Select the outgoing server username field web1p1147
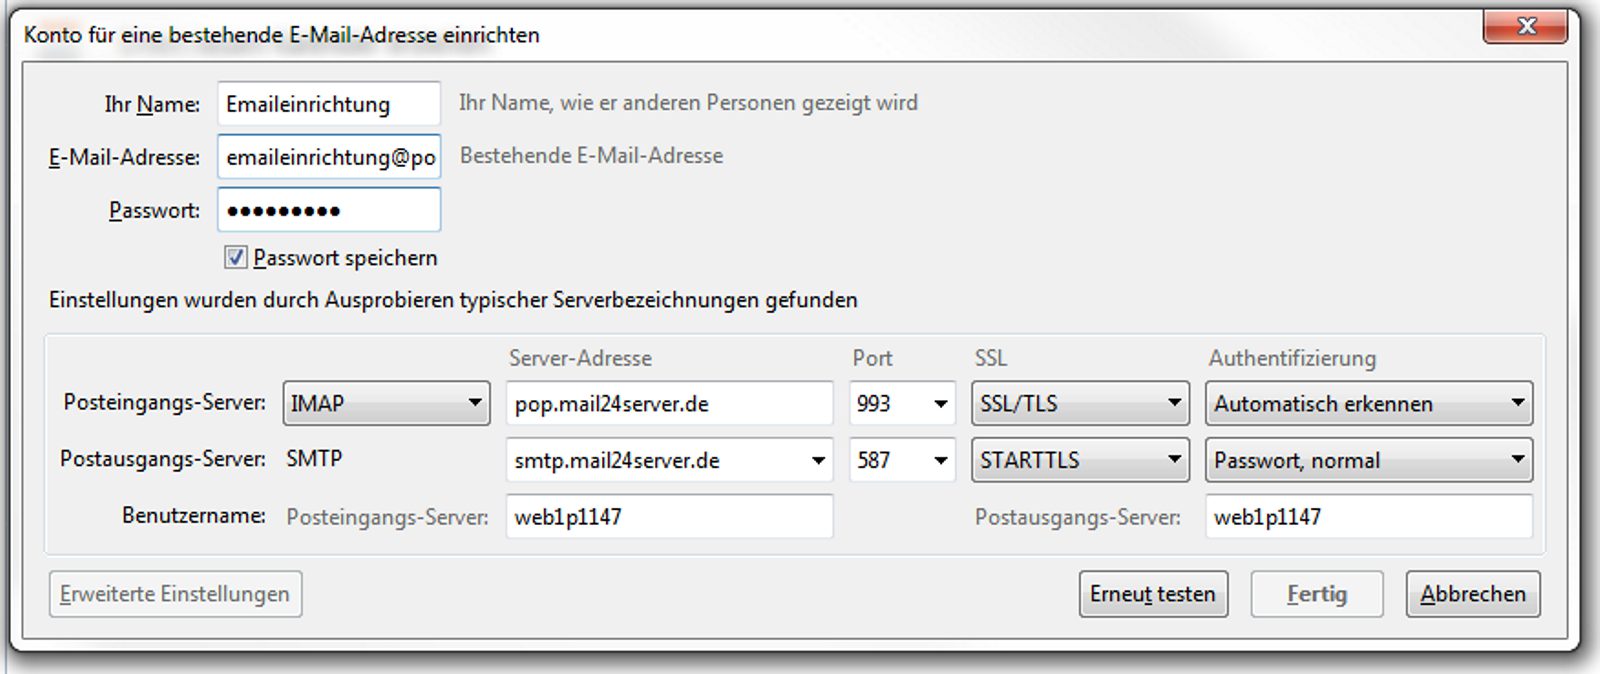 coord(1368,517)
